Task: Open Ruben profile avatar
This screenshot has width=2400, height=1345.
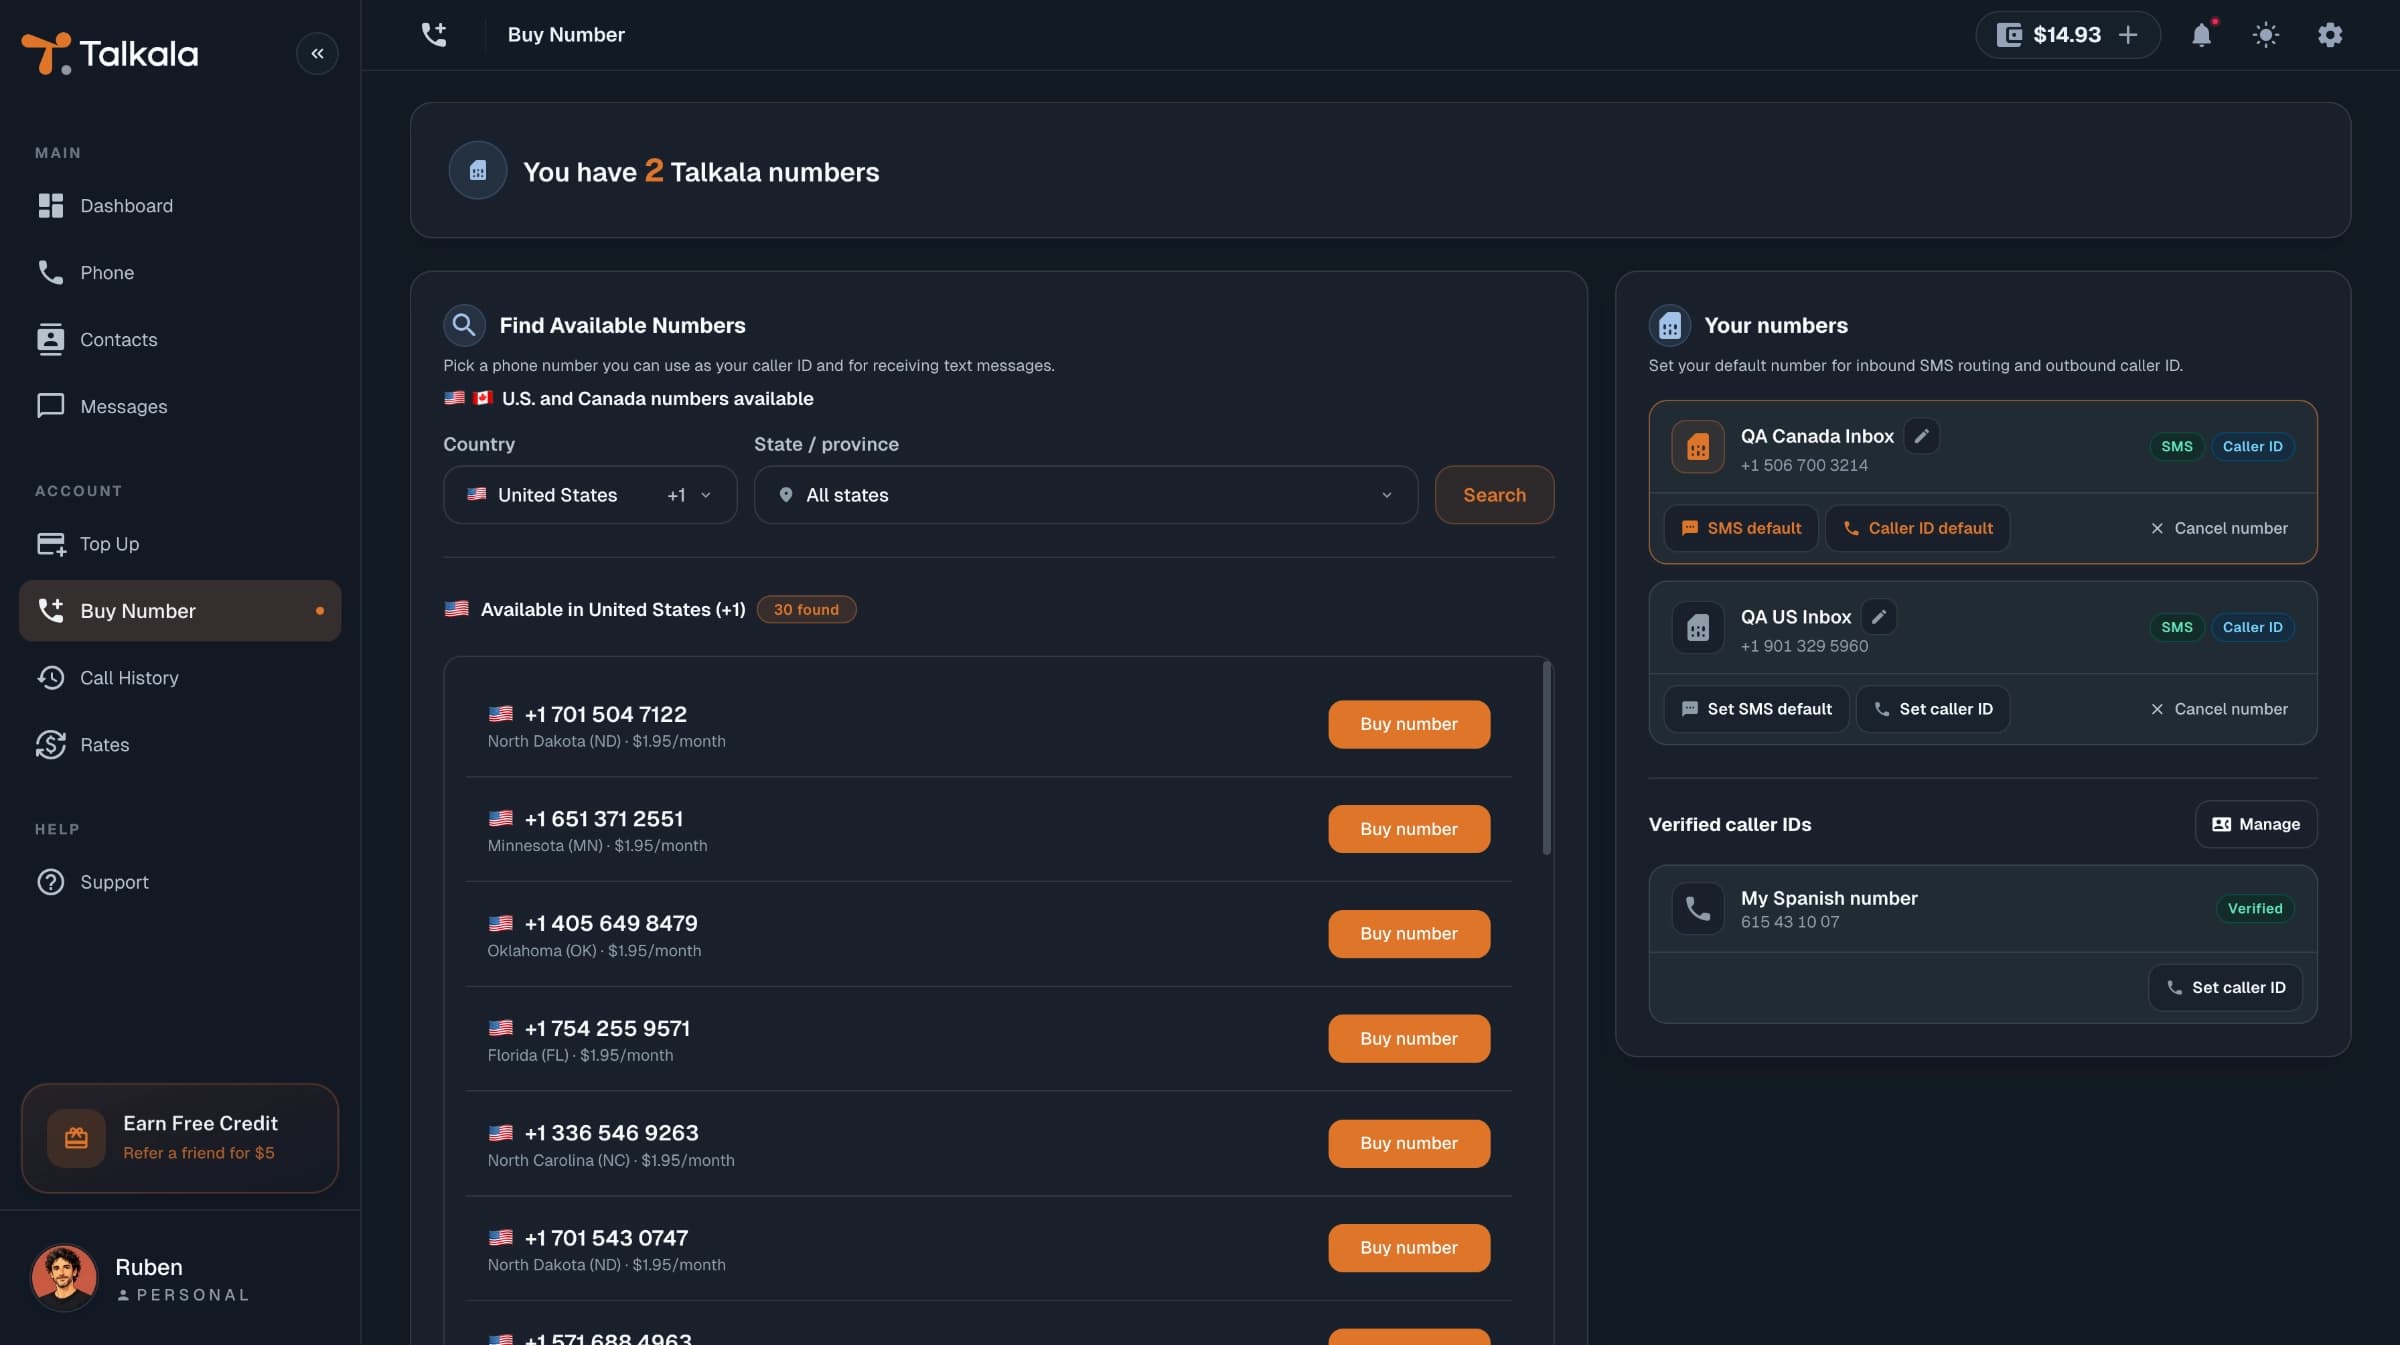Action: 64,1277
